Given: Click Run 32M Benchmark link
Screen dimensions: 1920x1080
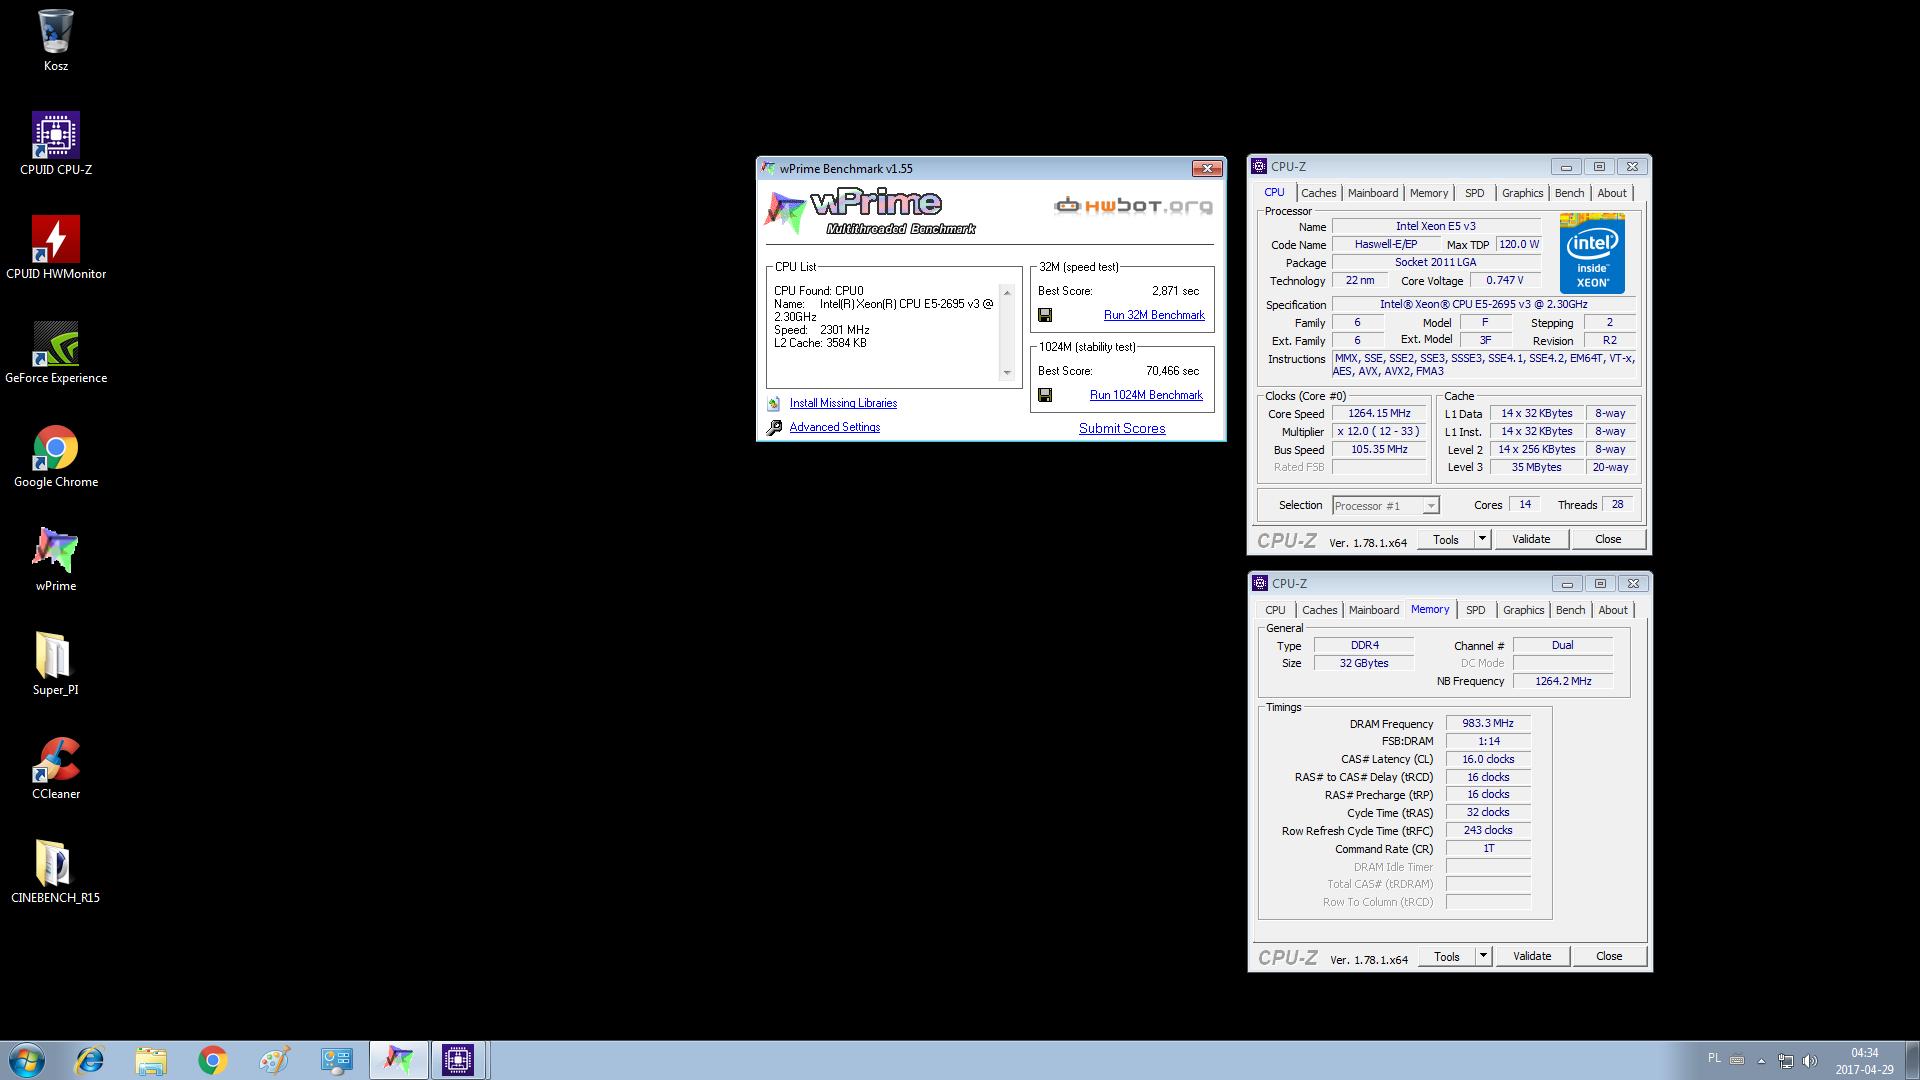Looking at the screenshot, I should (x=1154, y=315).
